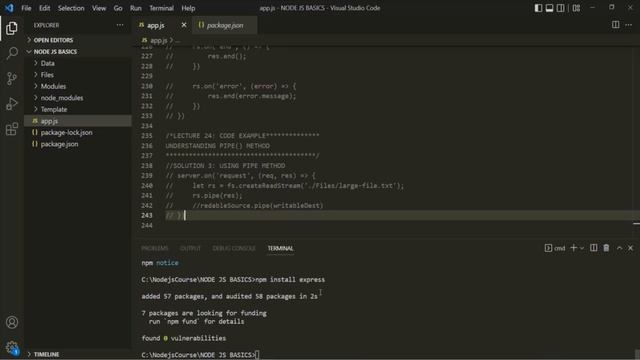
Task: Open Source Control view
Action: click(x=12, y=78)
